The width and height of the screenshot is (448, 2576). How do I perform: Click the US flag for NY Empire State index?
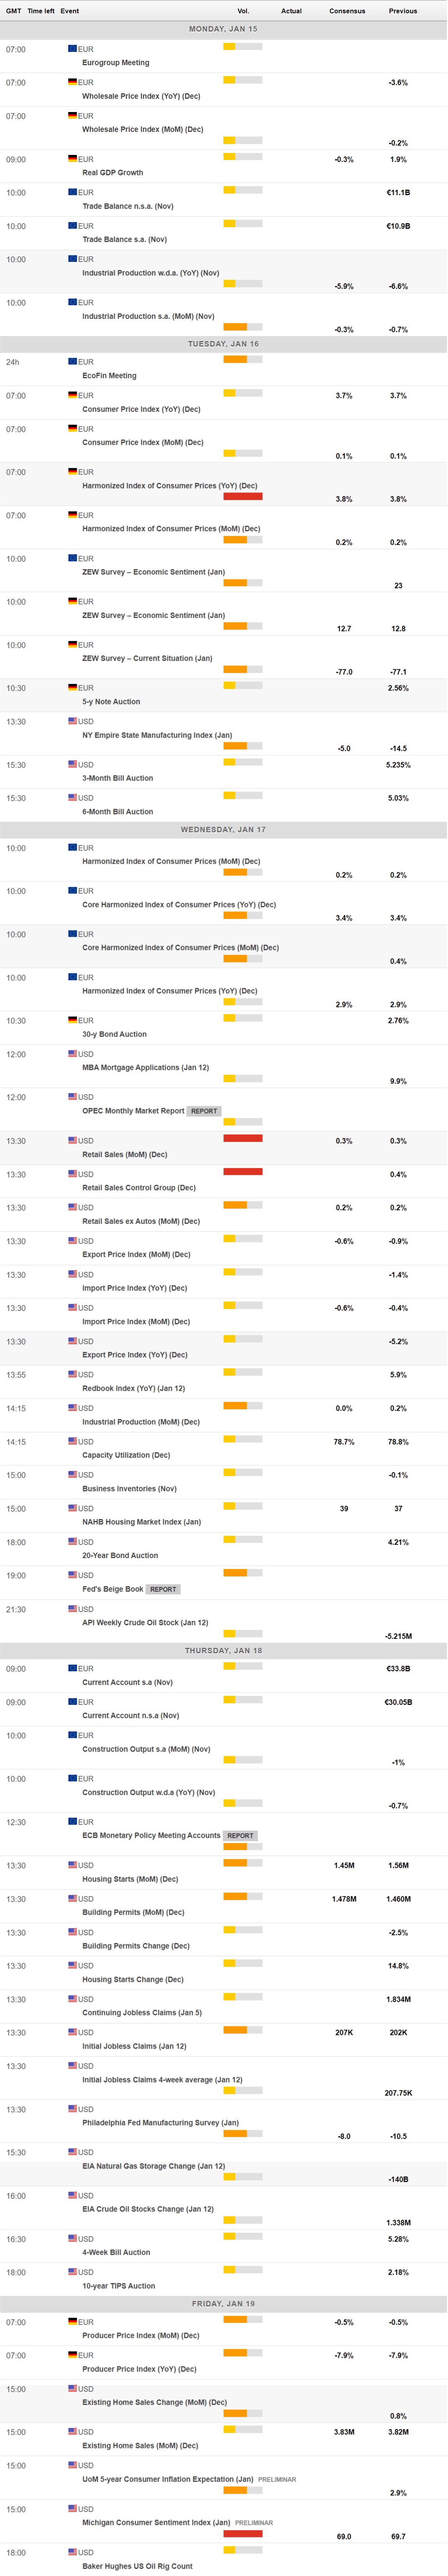pos(72,721)
